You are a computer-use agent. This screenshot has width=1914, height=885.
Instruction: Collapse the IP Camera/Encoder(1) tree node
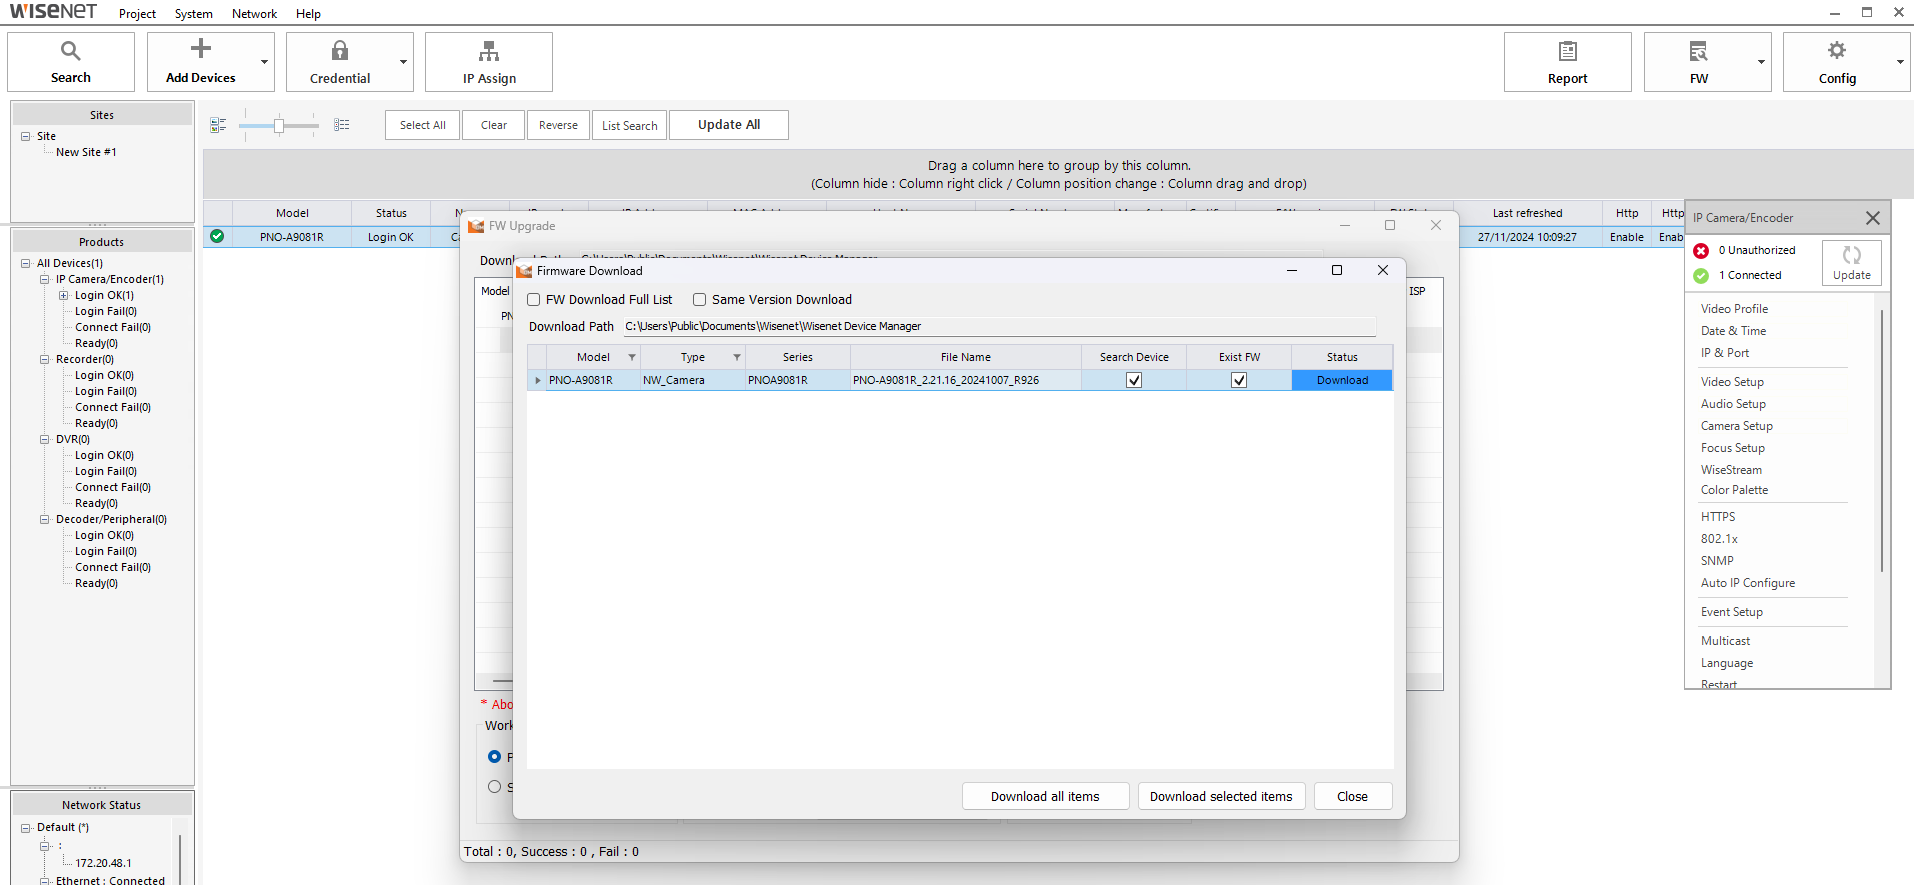(x=45, y=280)
